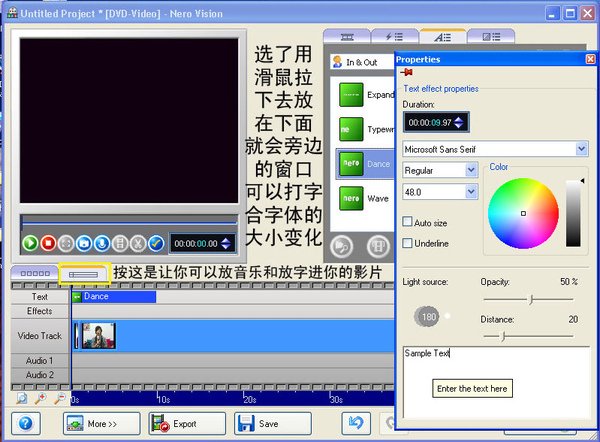
Task: Minimize the Nero Vision window
Action: click(552, 14)
